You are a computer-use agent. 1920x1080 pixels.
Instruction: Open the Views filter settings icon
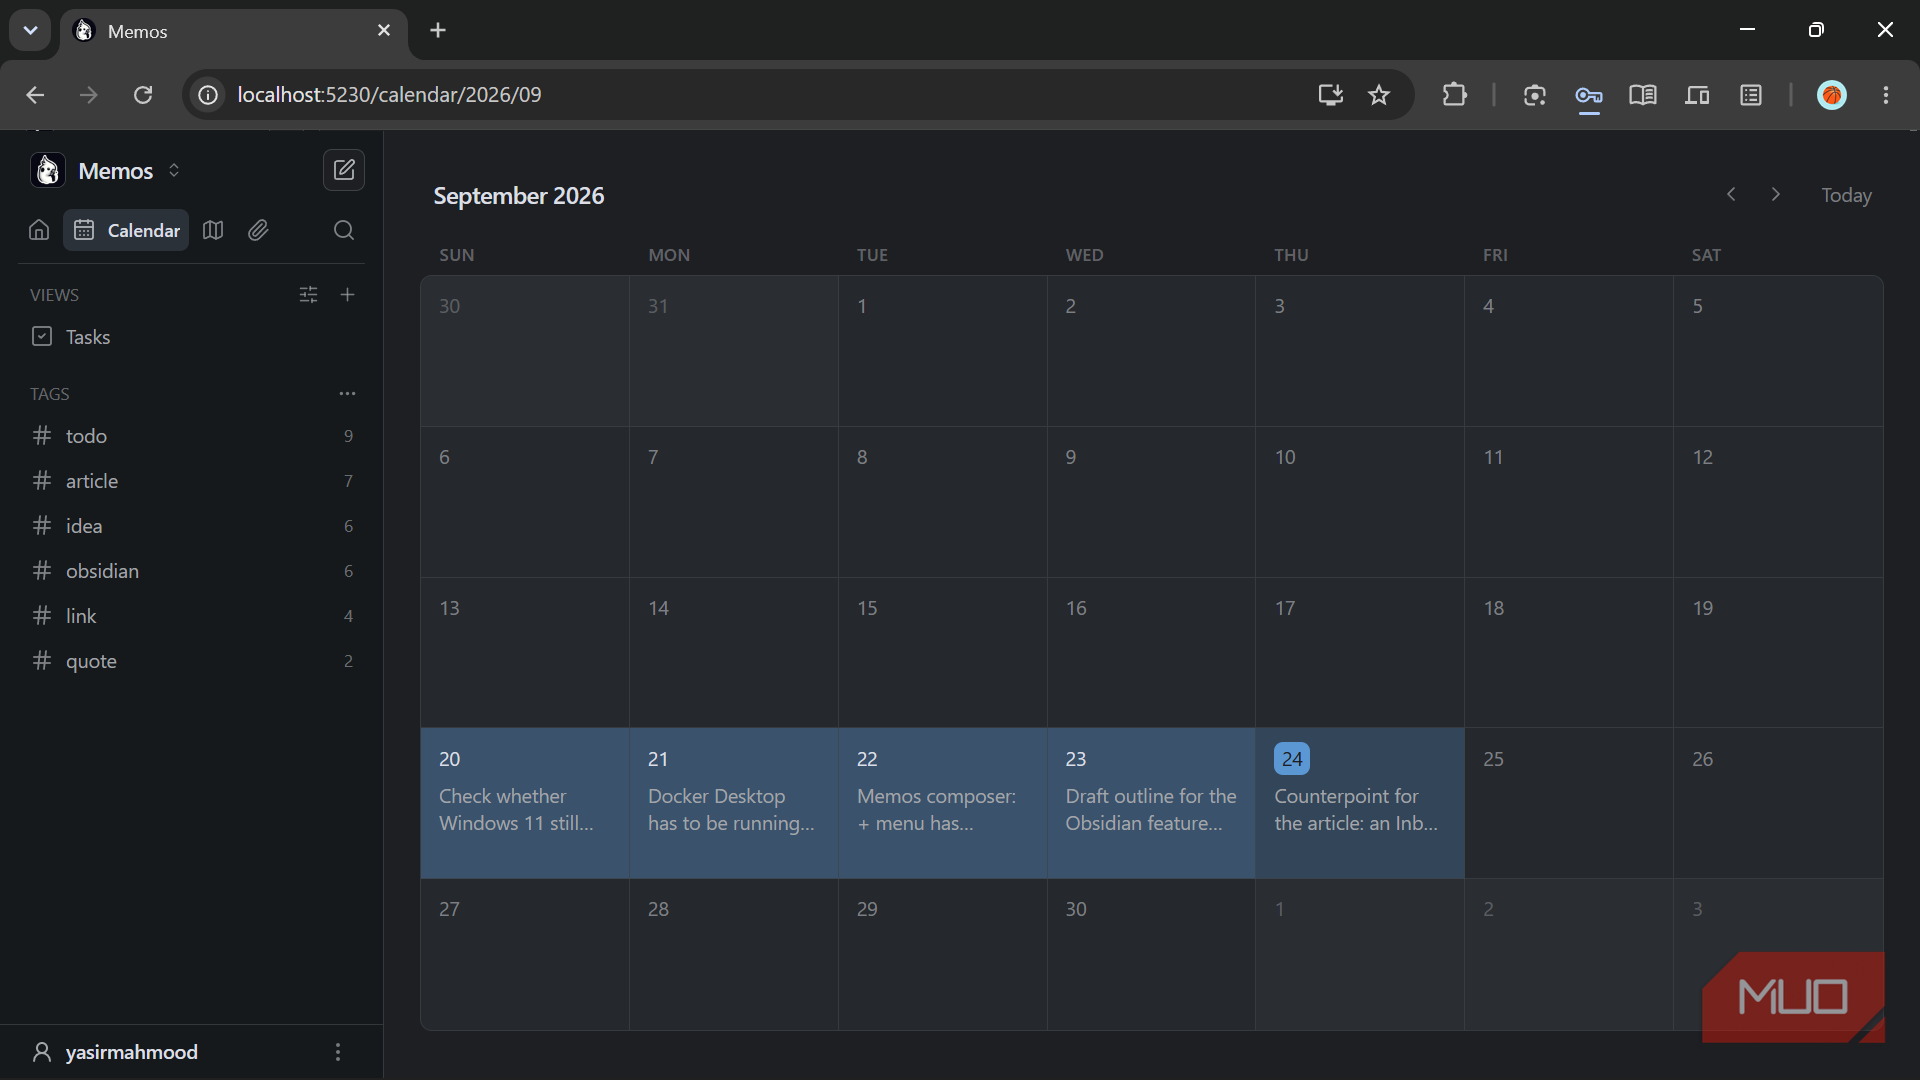click(309, 294)
